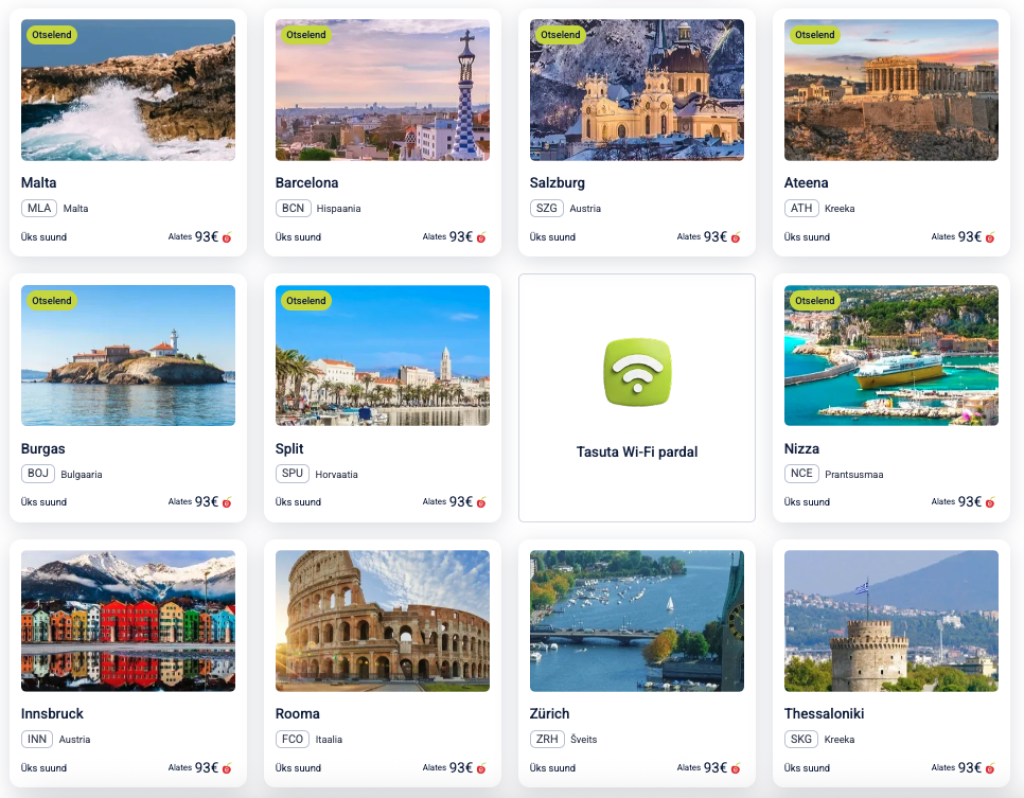This screenshot has width=1024, height=798.
Task: Click the SKG airport code badge
Action: 801,739
